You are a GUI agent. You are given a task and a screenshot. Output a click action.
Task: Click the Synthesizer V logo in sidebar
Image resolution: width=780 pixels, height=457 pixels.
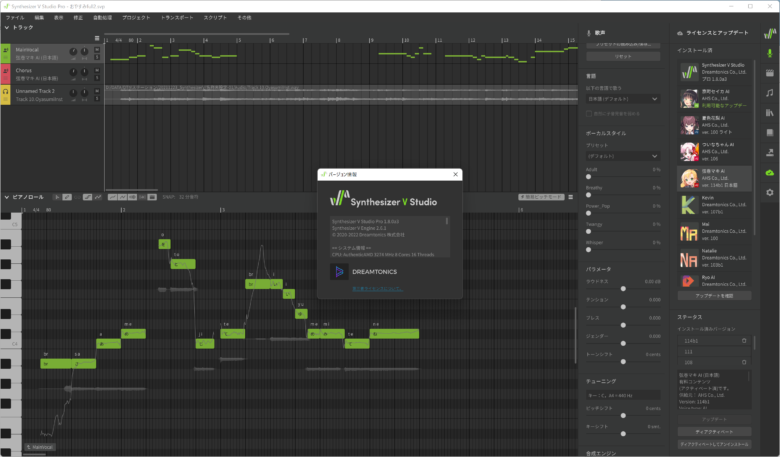(x=770, y=33)
